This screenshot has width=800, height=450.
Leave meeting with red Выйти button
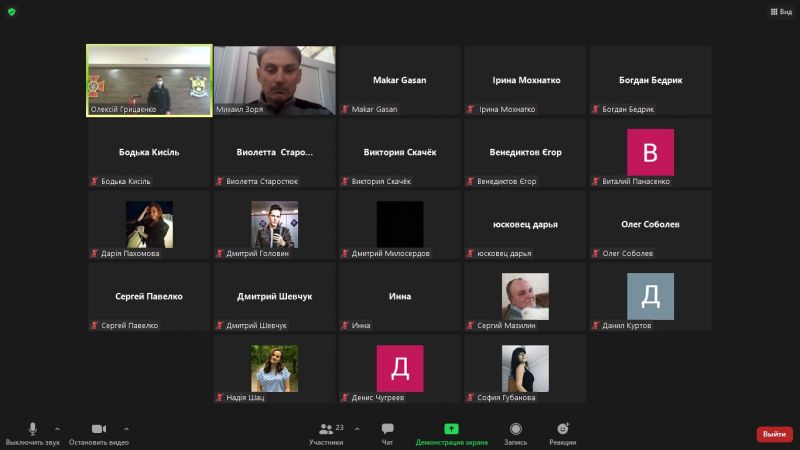coord(774,434)
